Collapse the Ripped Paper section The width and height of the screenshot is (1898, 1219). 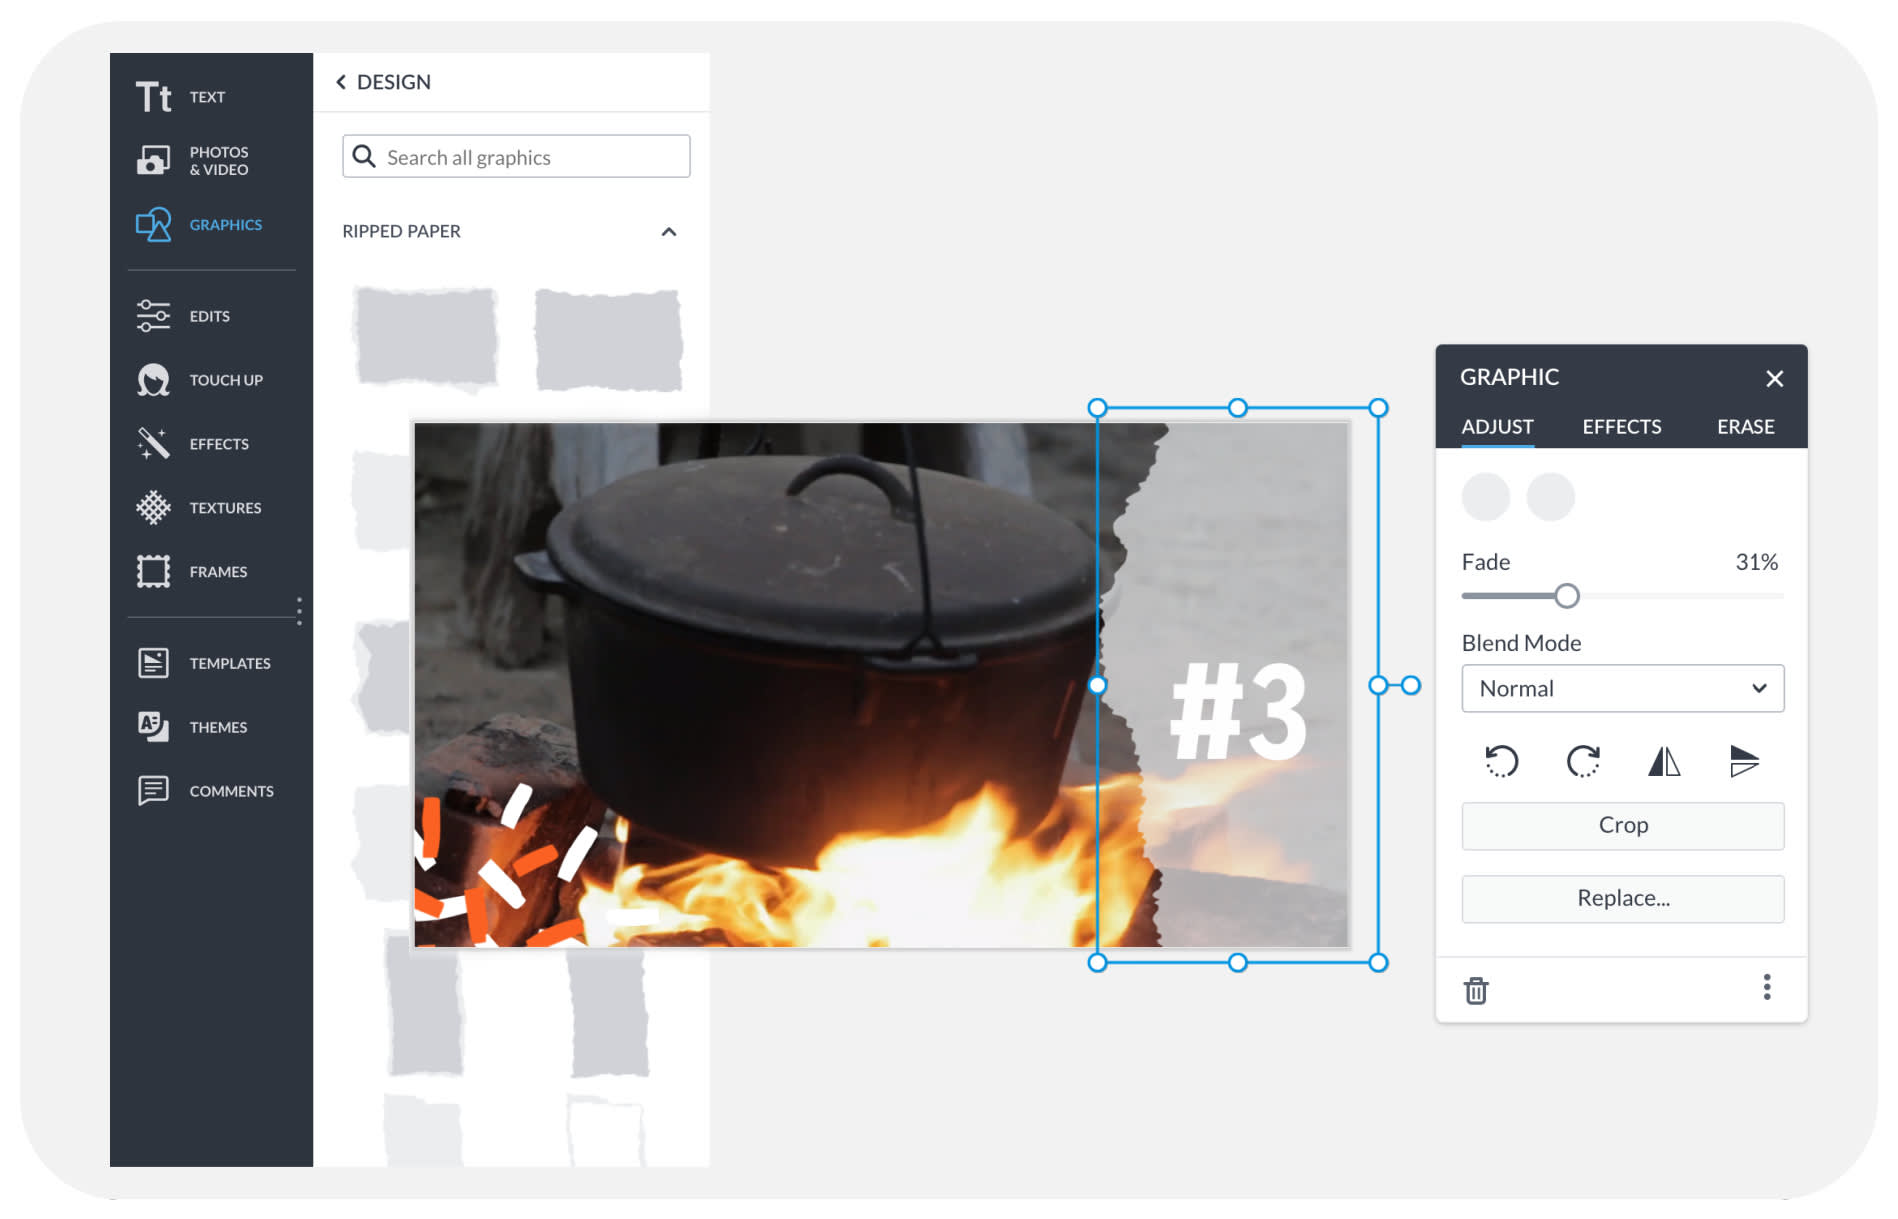tap(669, 232)
